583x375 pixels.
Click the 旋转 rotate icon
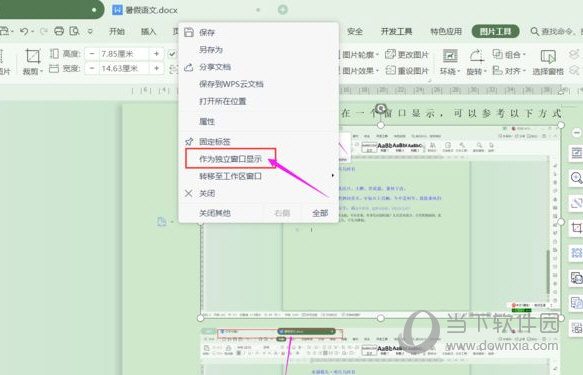(x=476, y=56)
